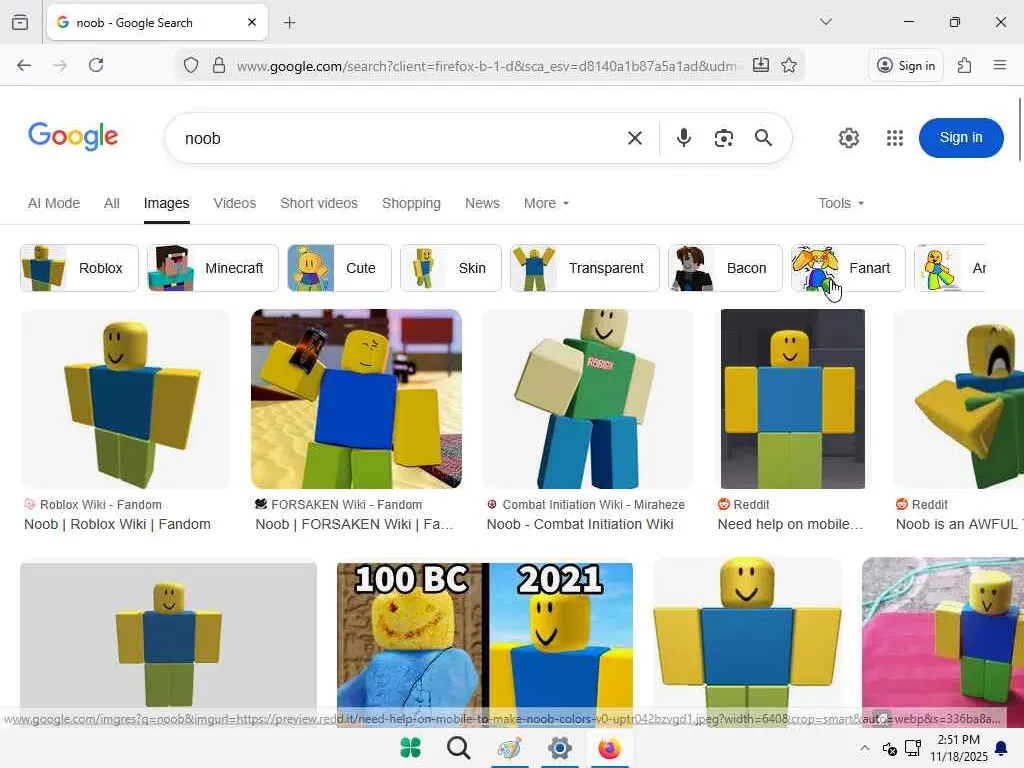
Task: Open Windows Start menu in taskbar
Action: (411, 748)
